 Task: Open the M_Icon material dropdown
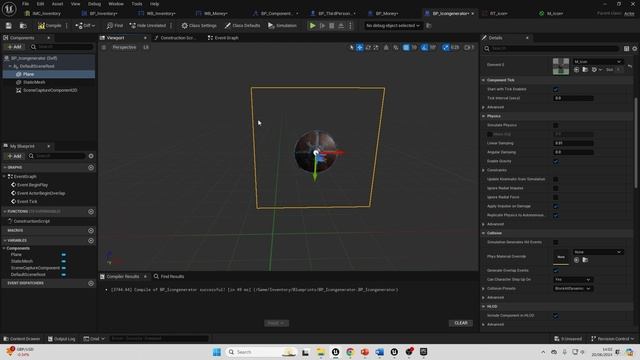[x=598, y=62]
